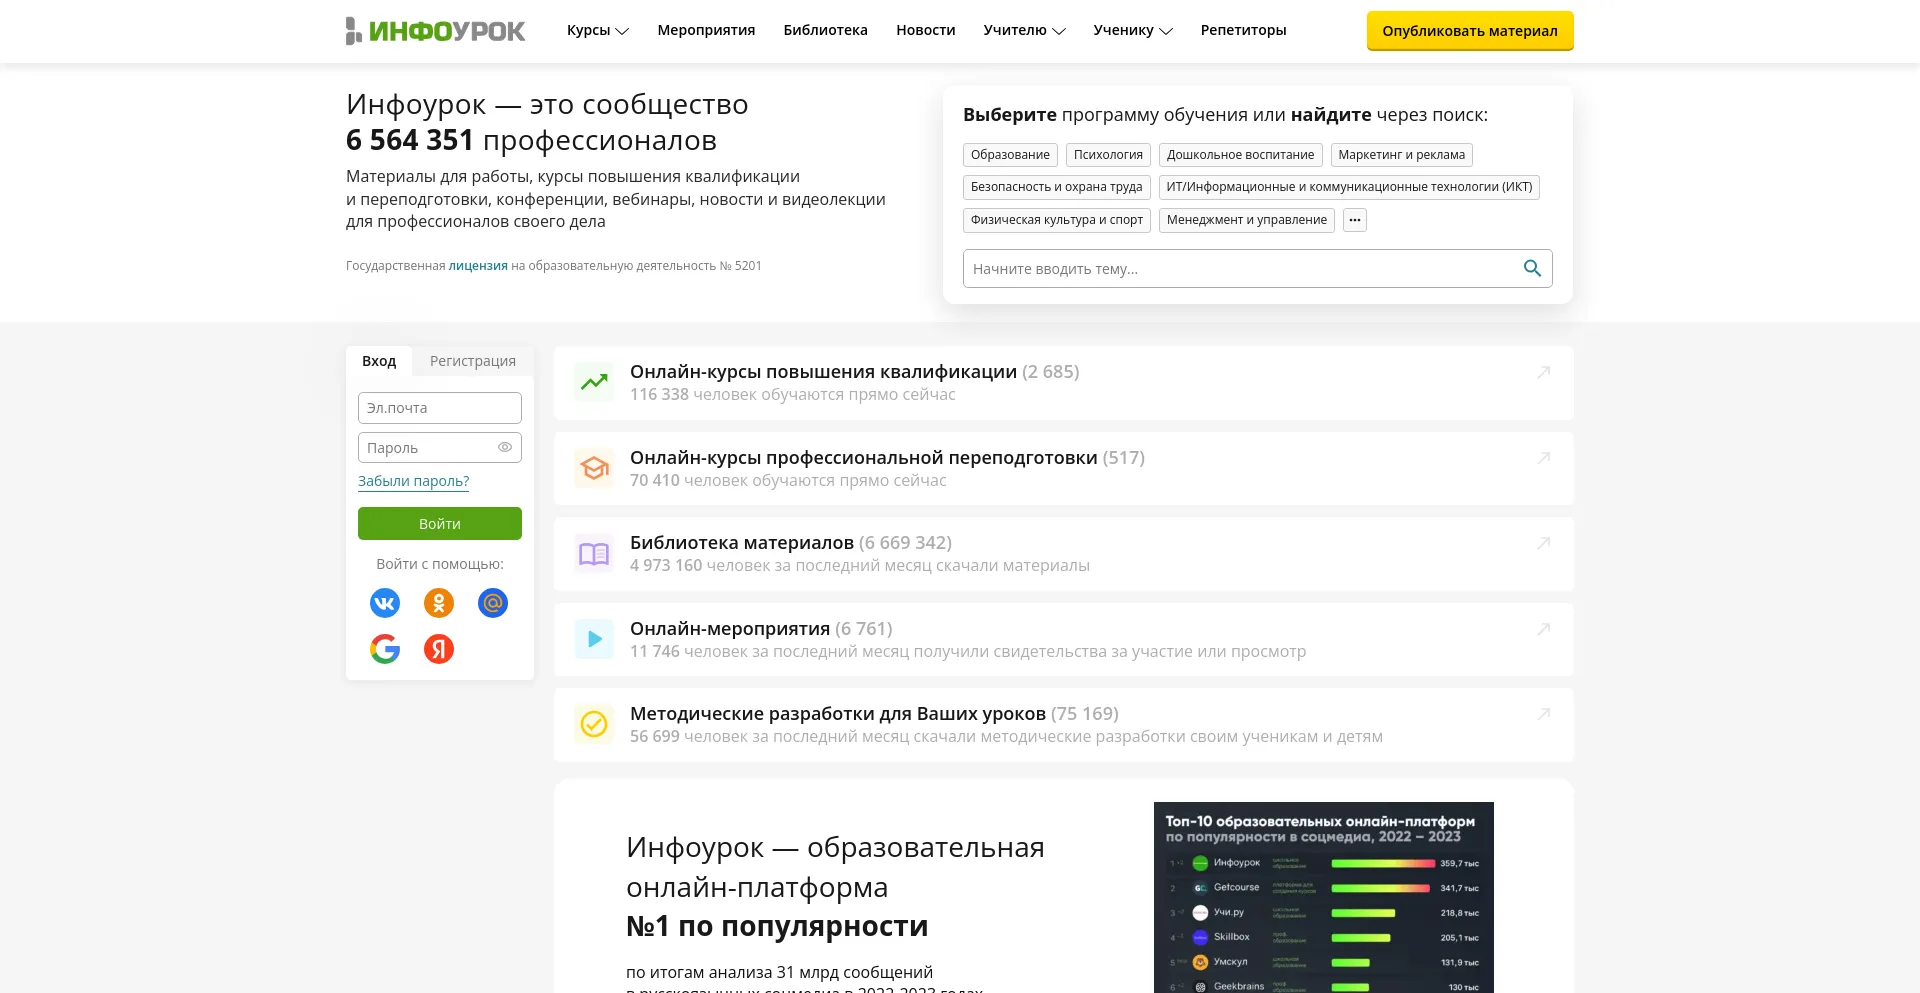Open Репетиторы in the top menu
Screen dimensions: 1920x993
pyautogui.click(x=1243, y=30)
